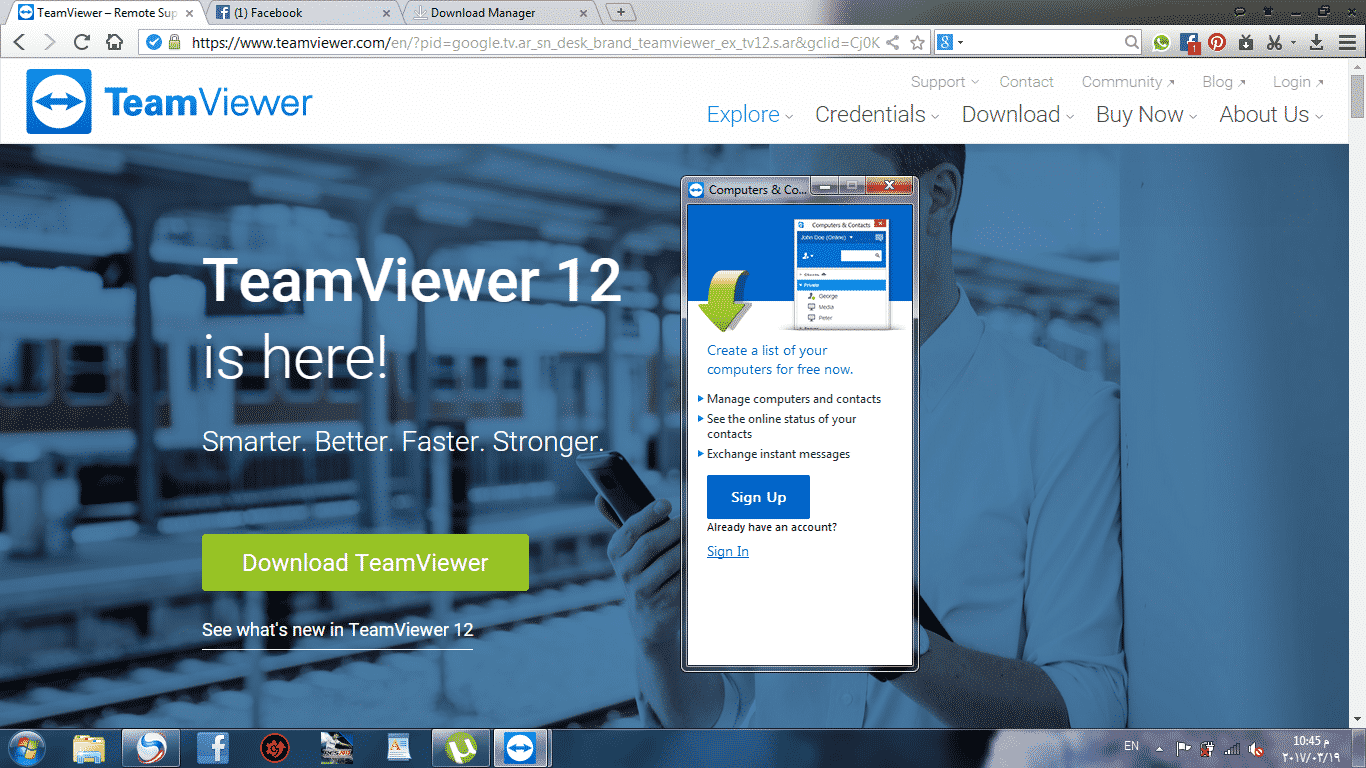Image resolution: width=1366 pixels, height=768 pixels.
Task: Click the EN language indicator in taskbar
Action: [1131, 746]
